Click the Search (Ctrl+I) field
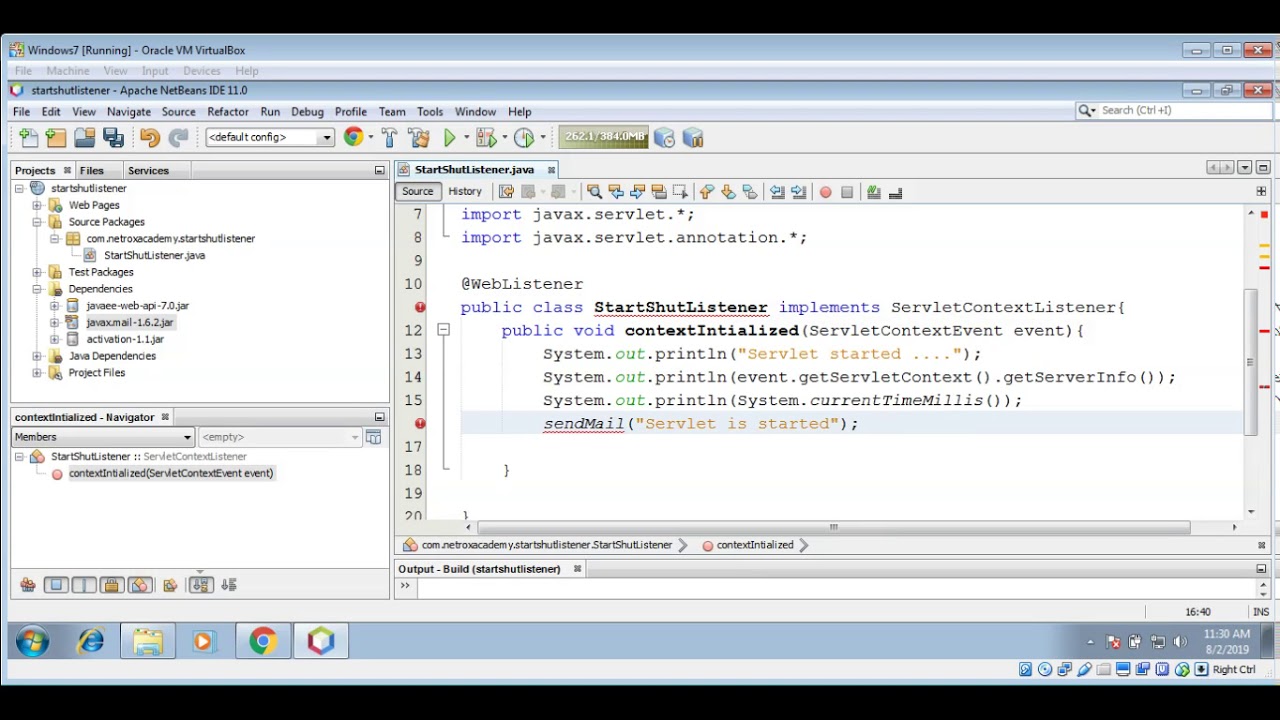The height and width of the screenshot is (720, 1280). point(1180,111)
